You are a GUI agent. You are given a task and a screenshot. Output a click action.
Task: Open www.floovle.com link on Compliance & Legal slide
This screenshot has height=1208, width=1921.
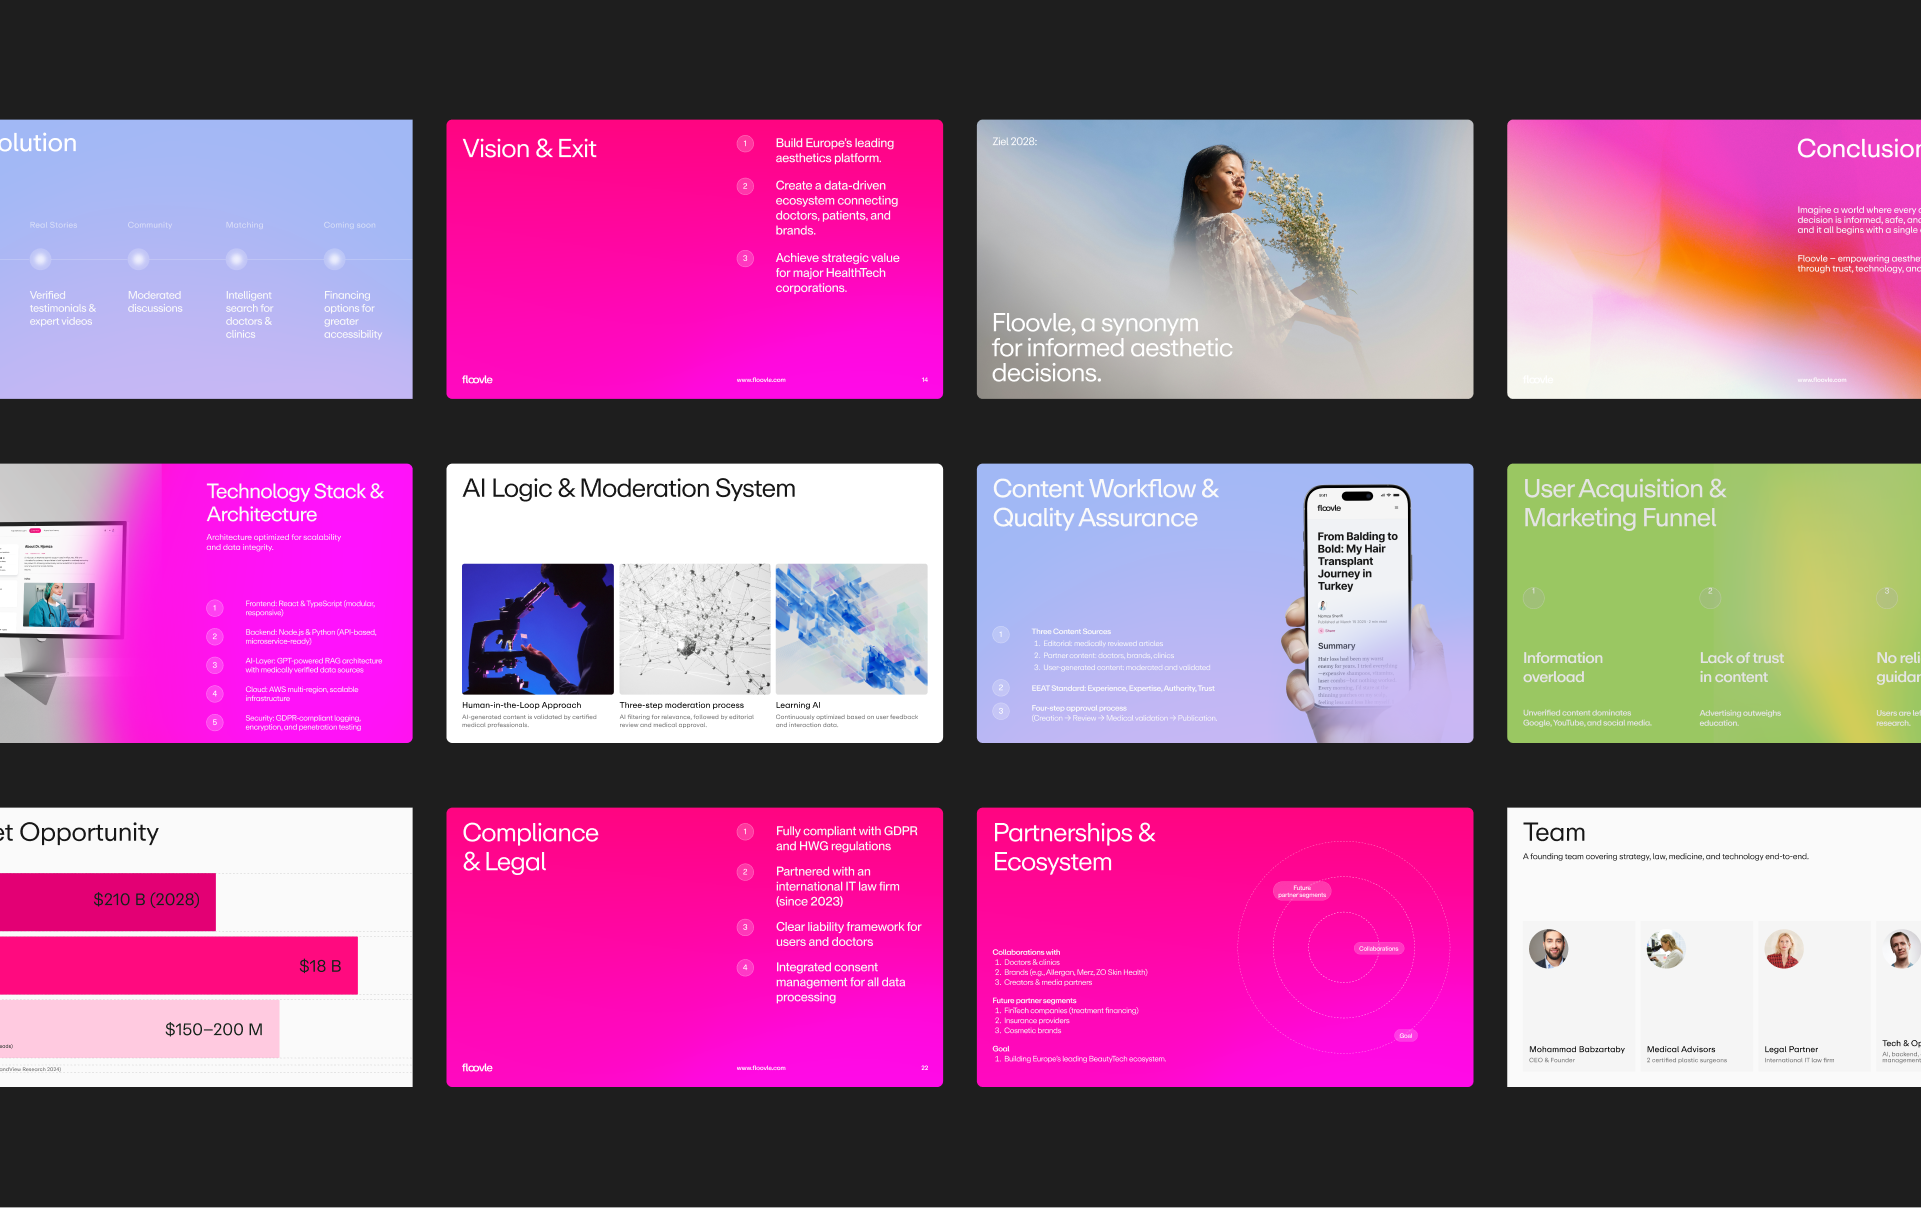click(x=761, y=1068)
